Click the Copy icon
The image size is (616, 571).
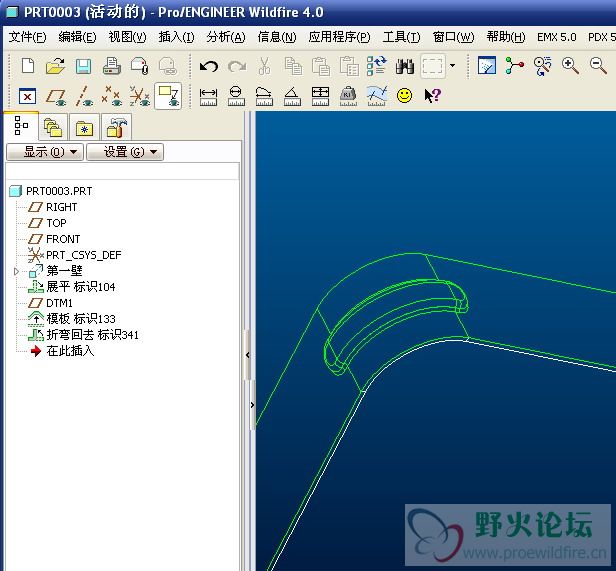[293, 66]
